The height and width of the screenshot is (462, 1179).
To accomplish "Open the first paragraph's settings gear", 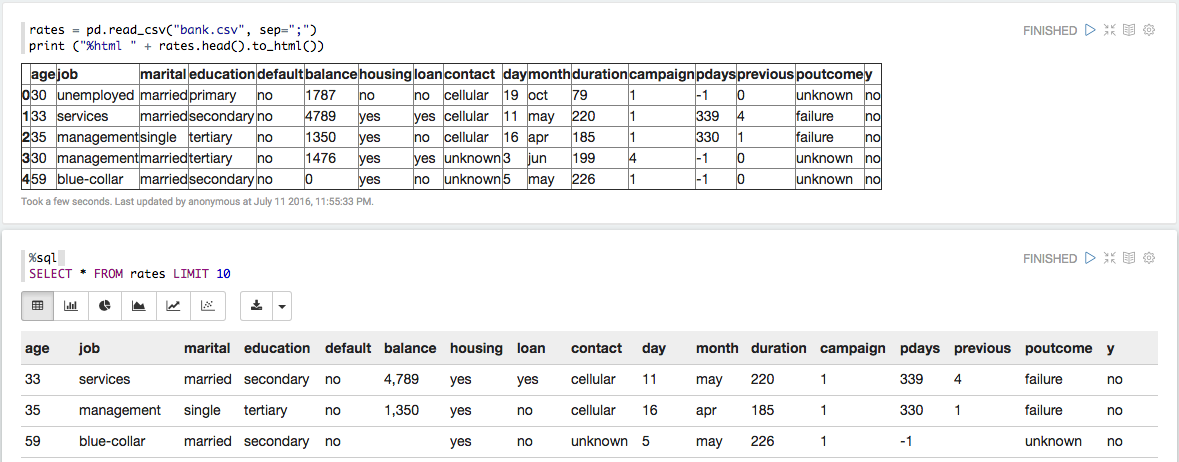I will coord(1148,30).
